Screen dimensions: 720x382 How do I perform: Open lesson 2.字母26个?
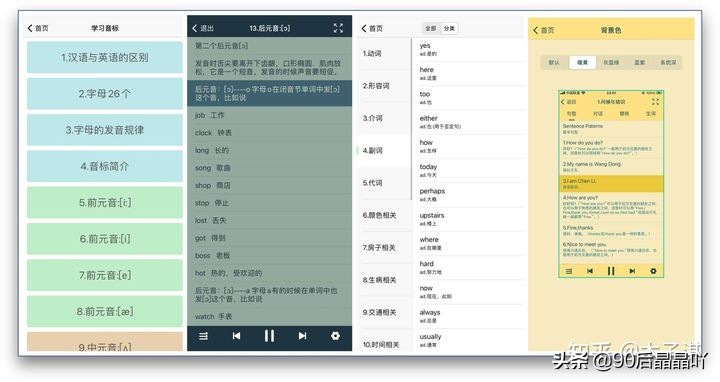(105, 94)
